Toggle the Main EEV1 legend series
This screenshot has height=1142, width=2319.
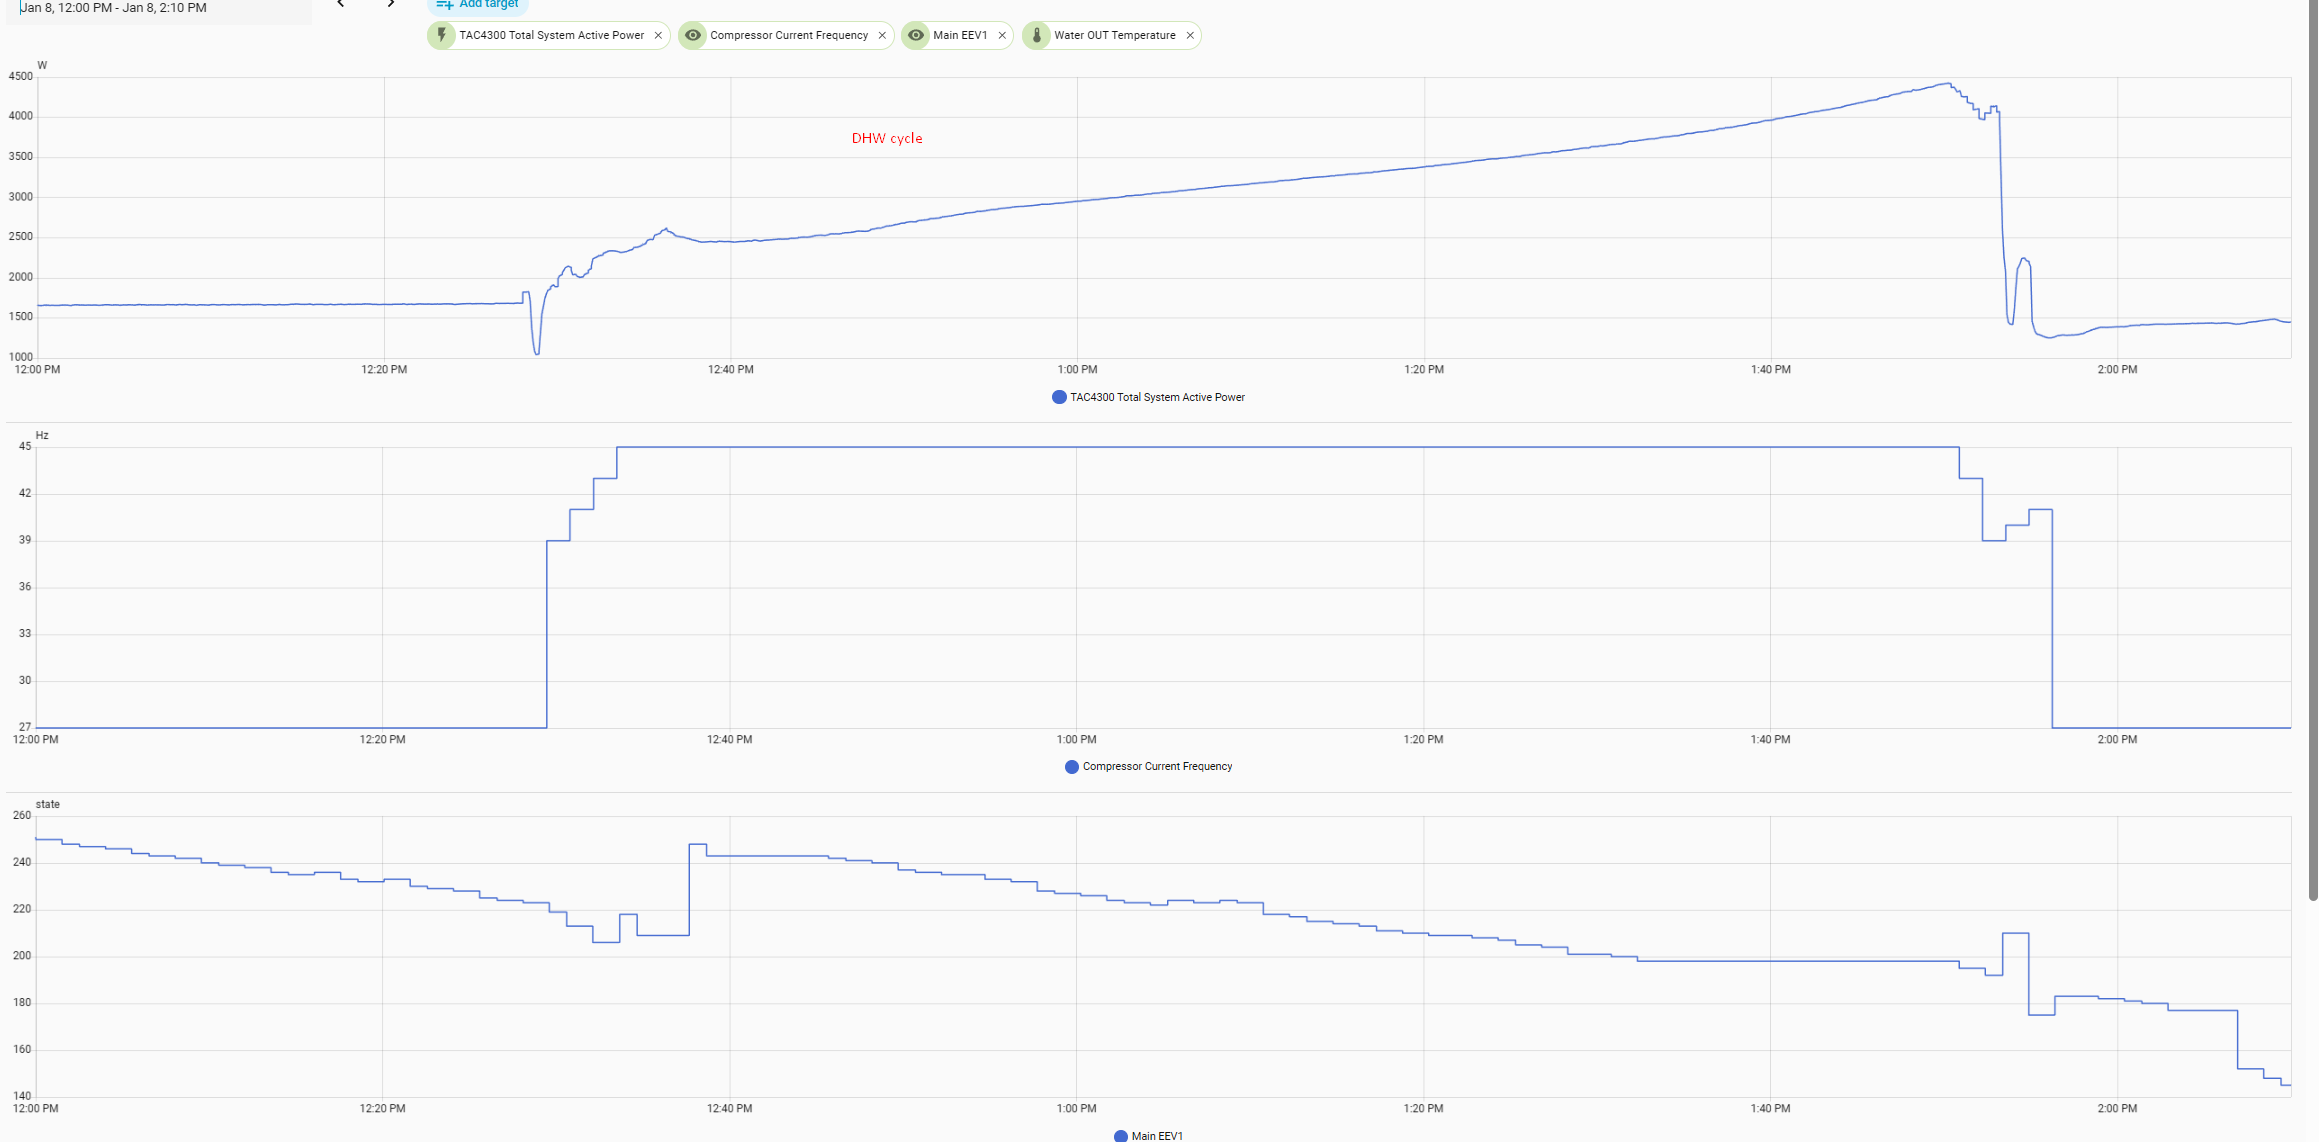[x=1157, y=1135]
